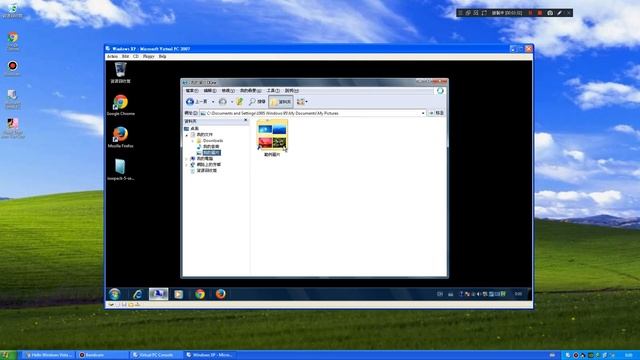Switch to Virtual PC Console taskbar button

(x=156, y=355)
